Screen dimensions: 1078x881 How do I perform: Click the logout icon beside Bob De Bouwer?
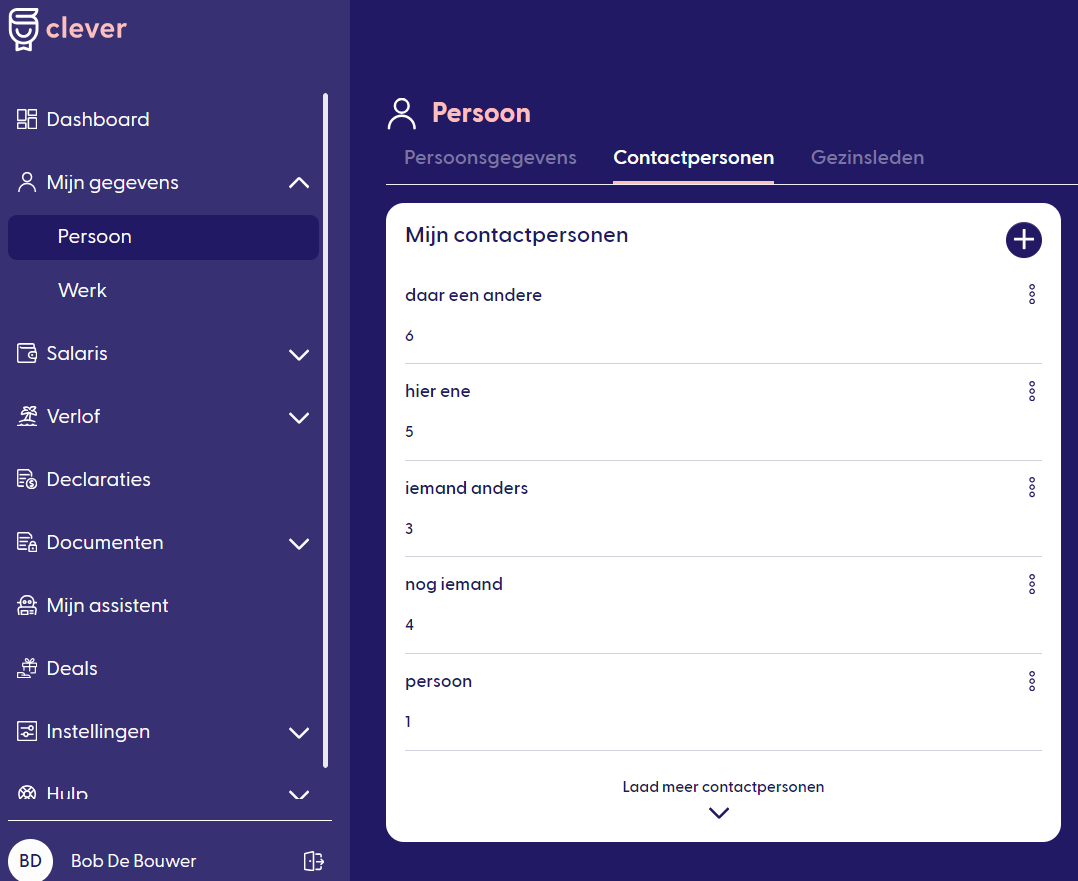[x=313, y=861]
